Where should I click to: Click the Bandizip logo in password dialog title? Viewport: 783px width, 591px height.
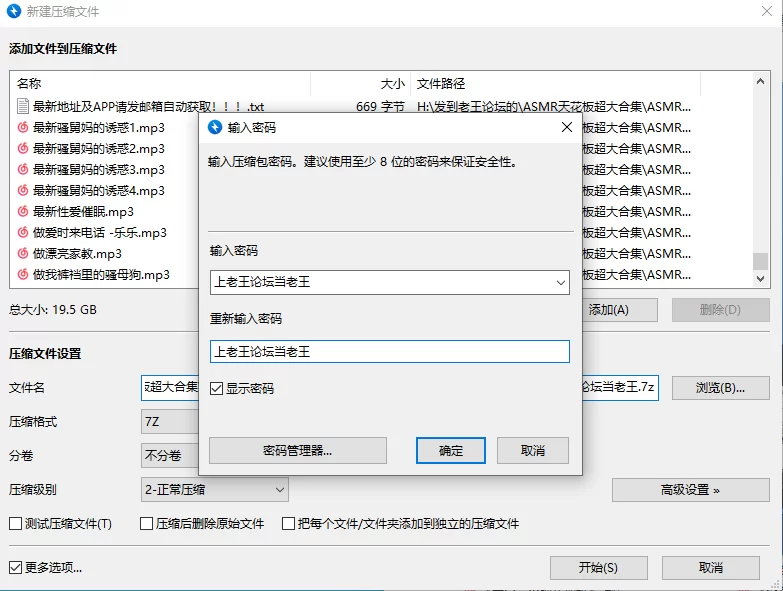coord(215,127)
